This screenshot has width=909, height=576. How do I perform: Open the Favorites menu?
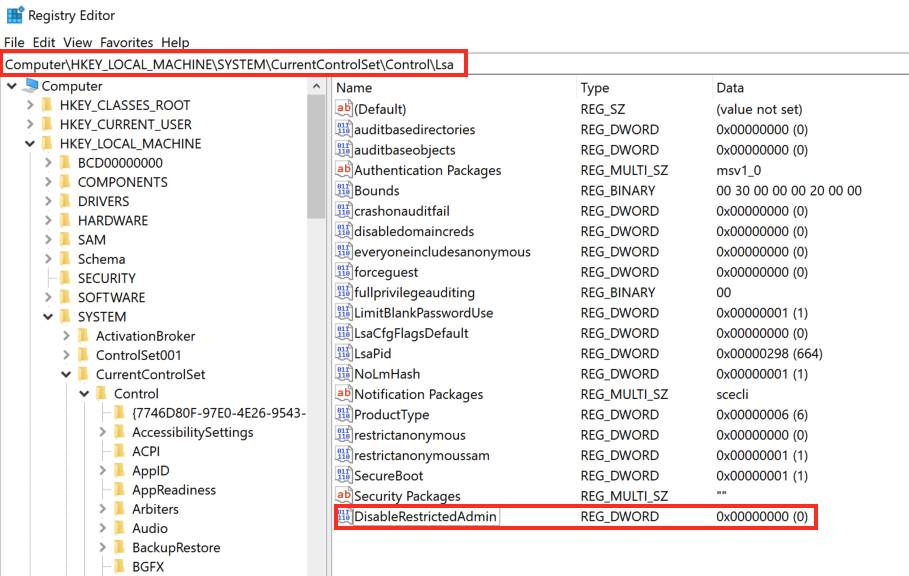[126, 43]
